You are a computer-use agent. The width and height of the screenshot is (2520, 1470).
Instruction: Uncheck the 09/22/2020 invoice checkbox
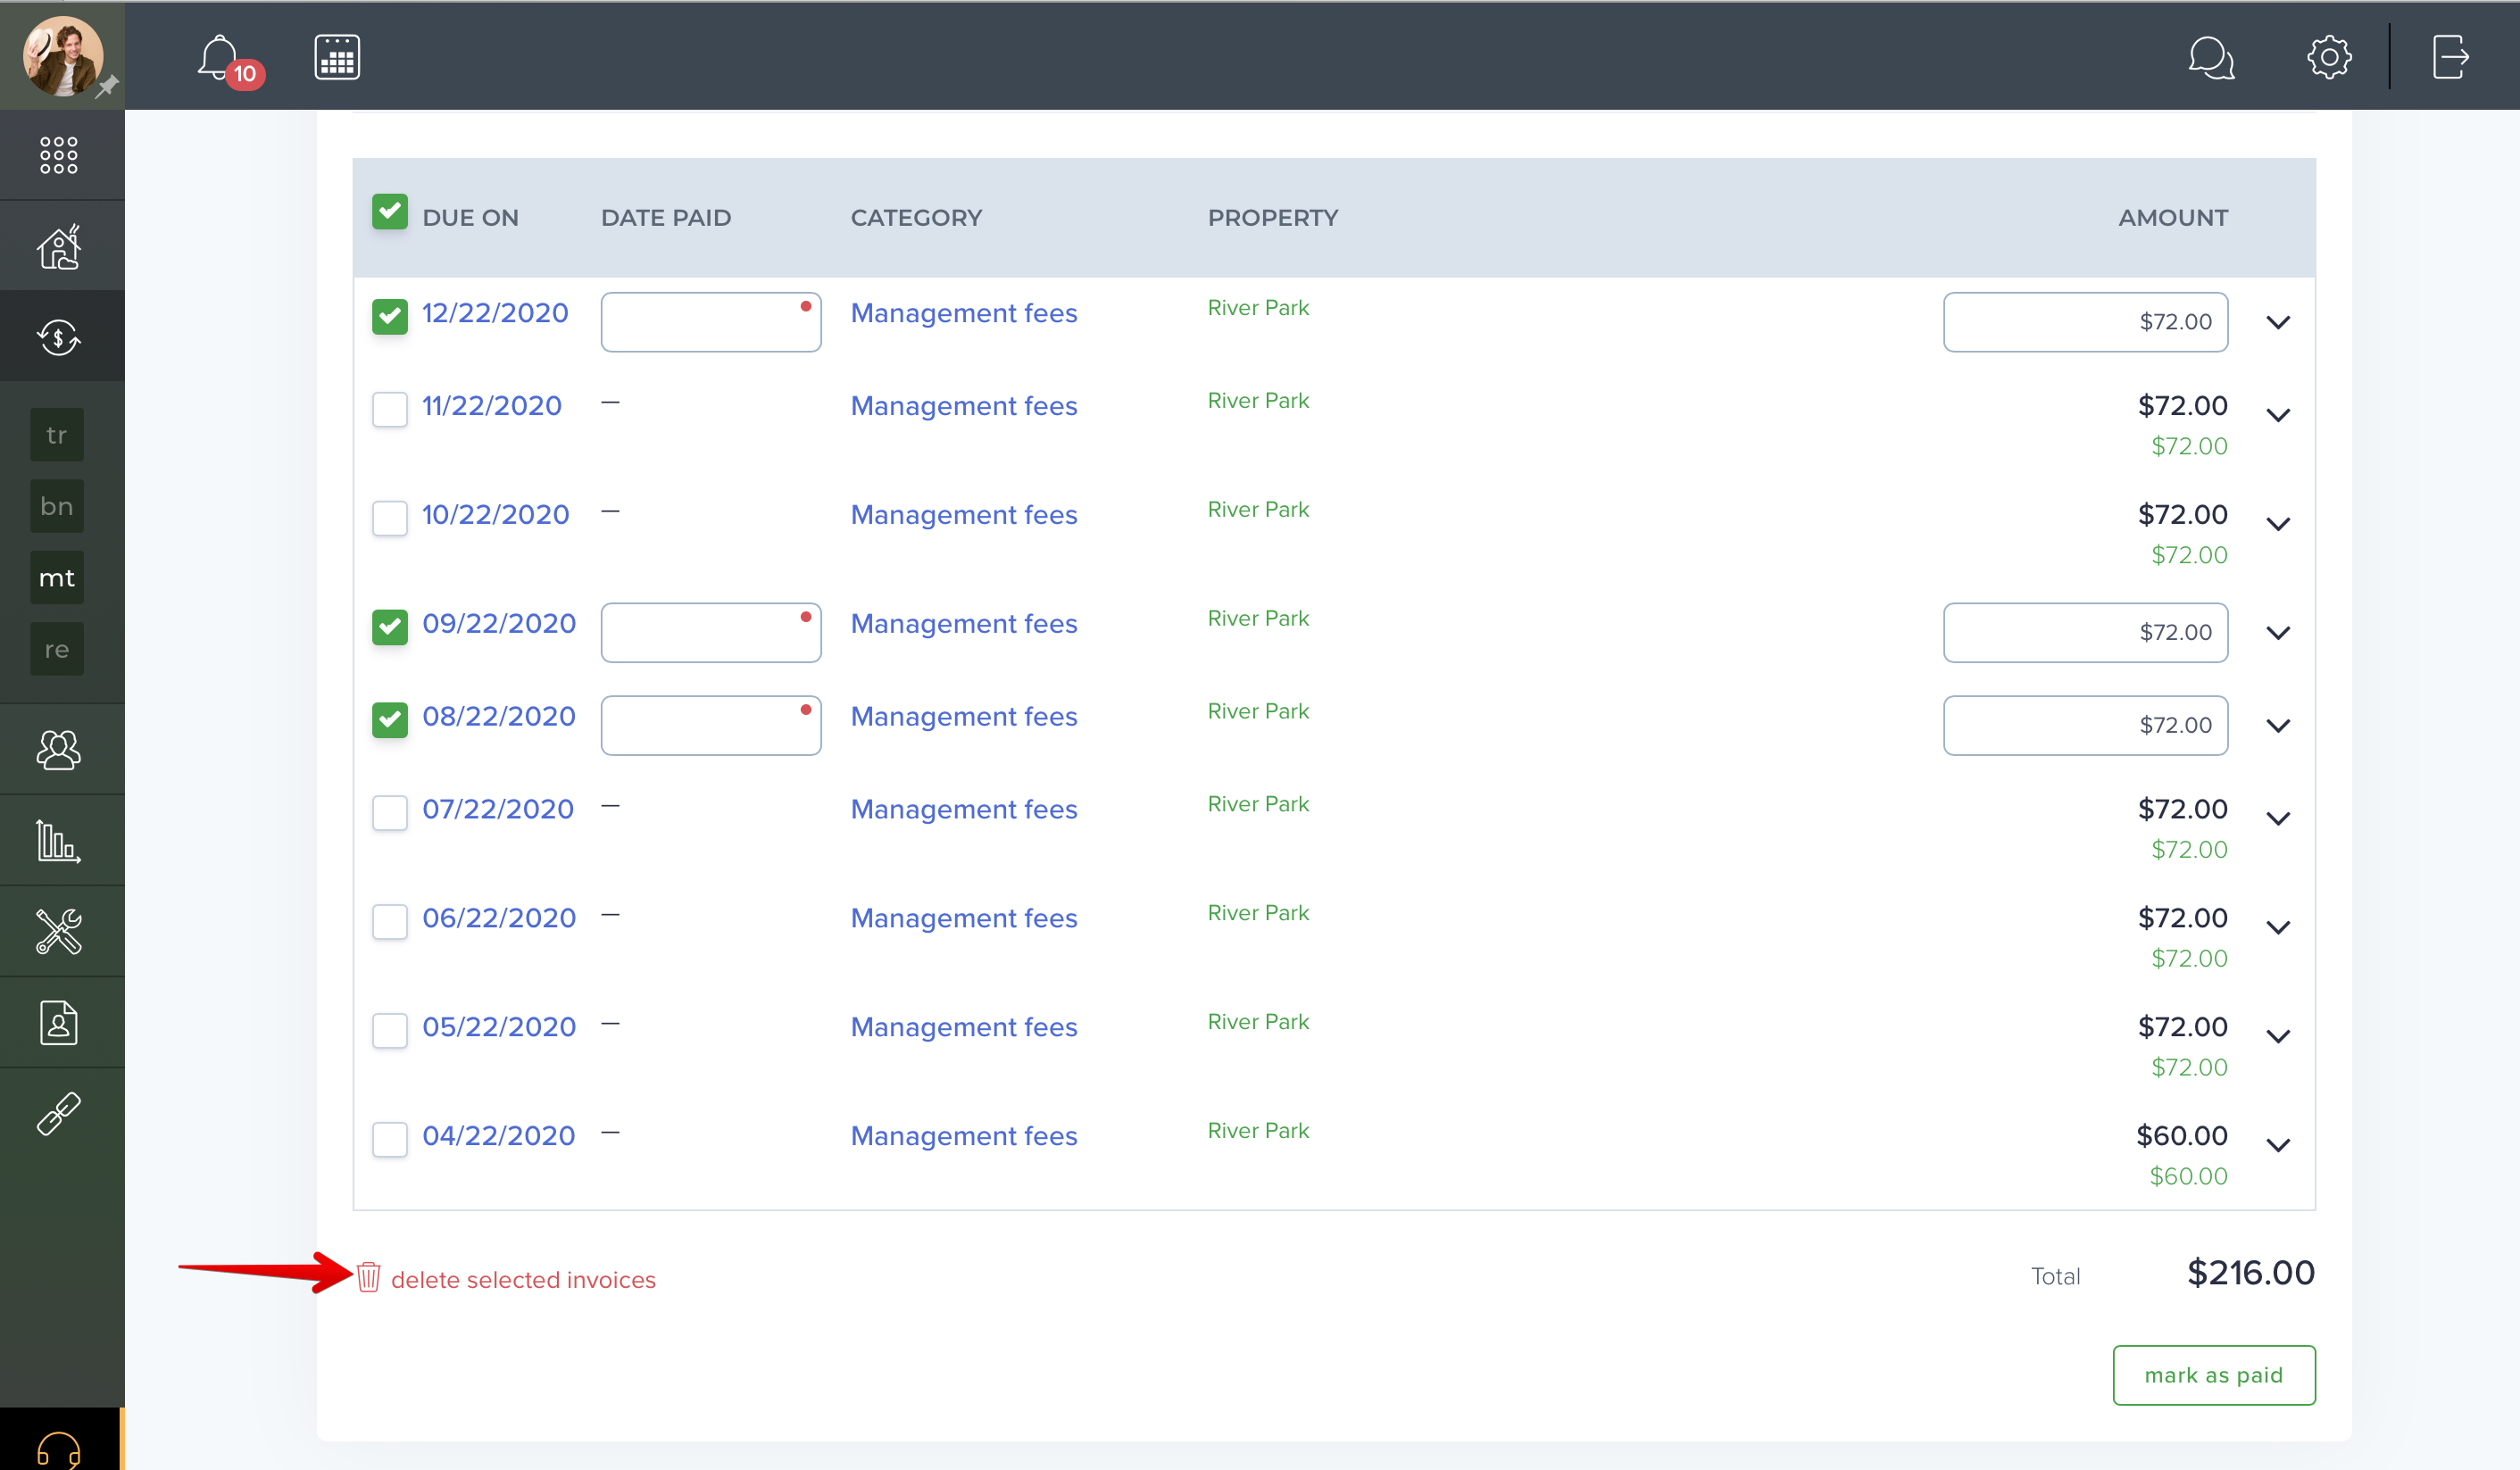pos(390,627)
